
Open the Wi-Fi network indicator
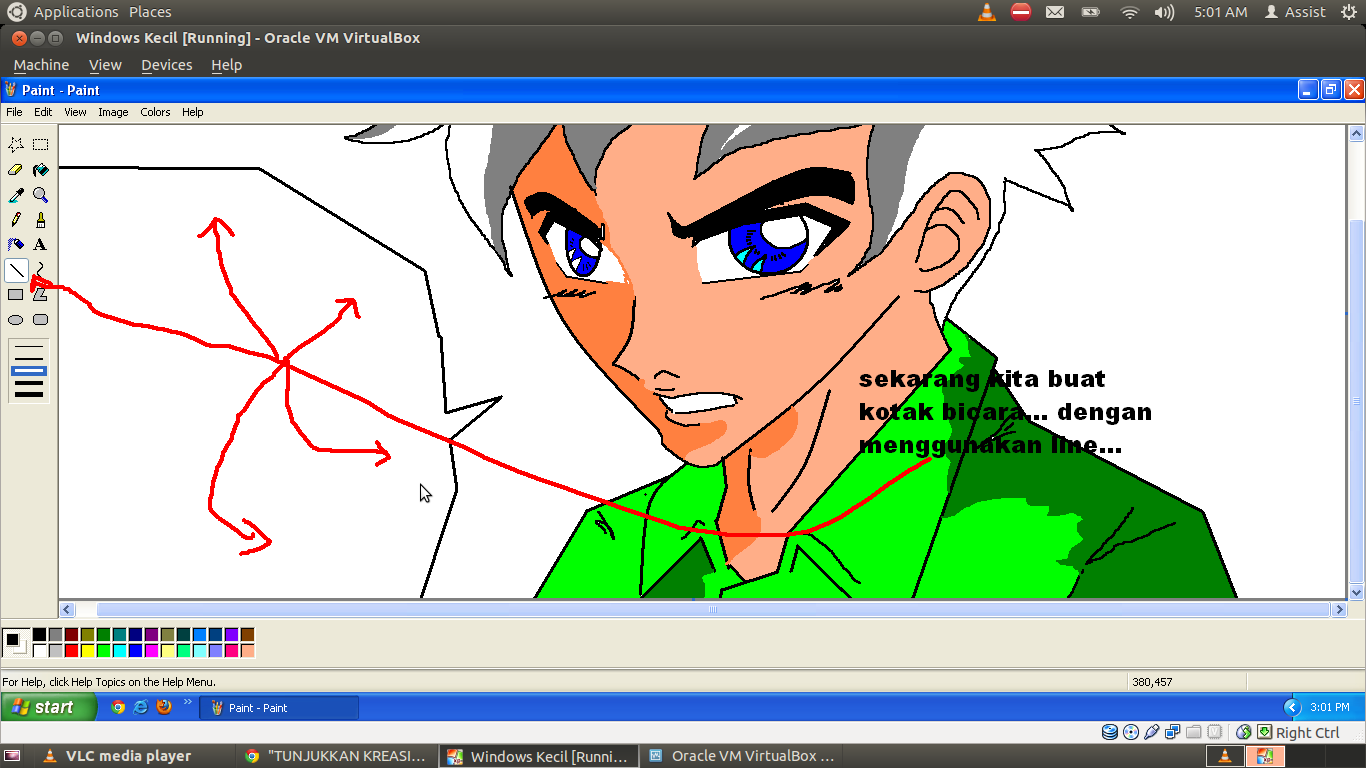click(x=1129, y=12)
